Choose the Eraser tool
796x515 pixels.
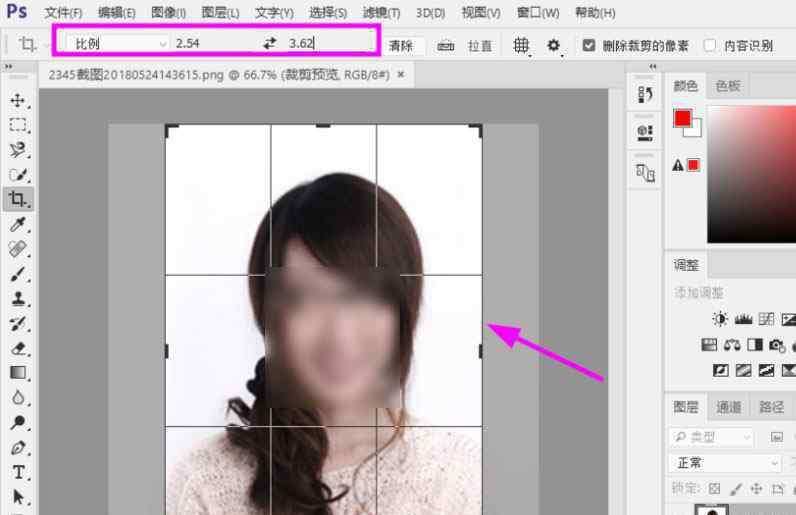[x=18, y=348]
